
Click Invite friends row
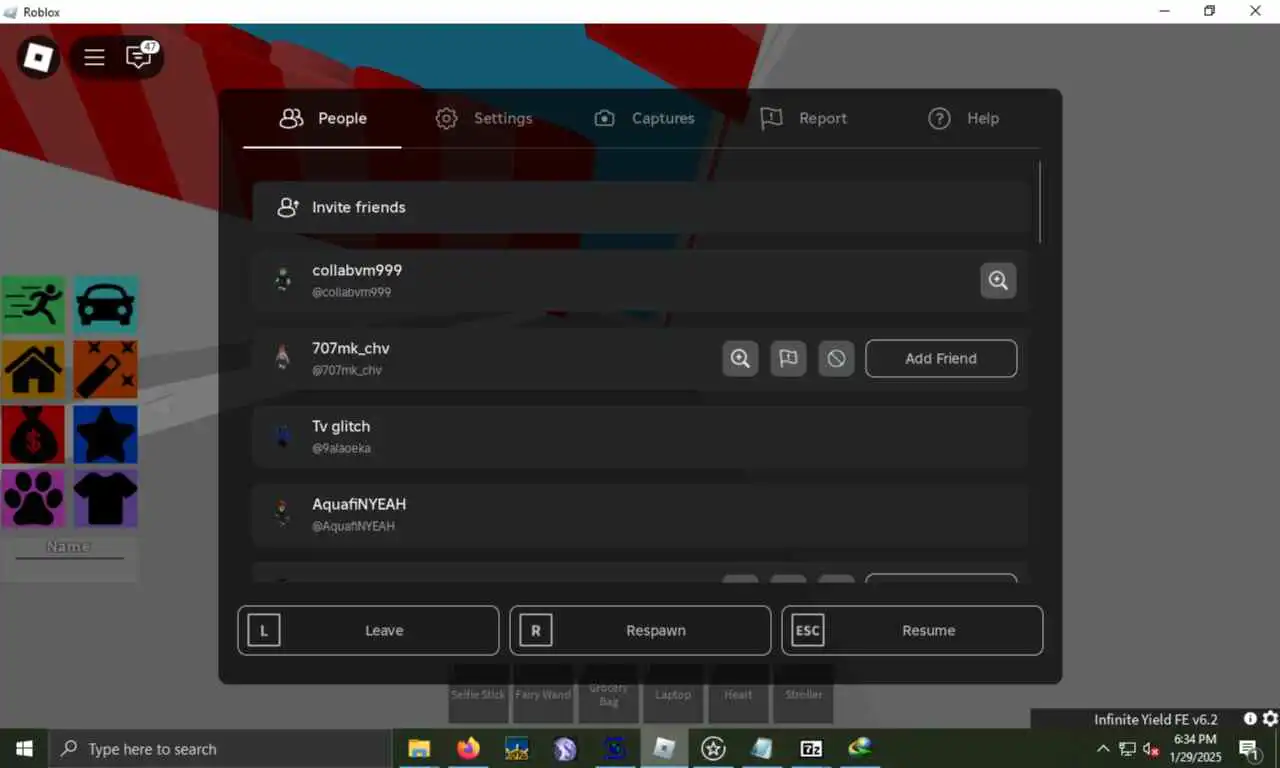pos(641,207)
